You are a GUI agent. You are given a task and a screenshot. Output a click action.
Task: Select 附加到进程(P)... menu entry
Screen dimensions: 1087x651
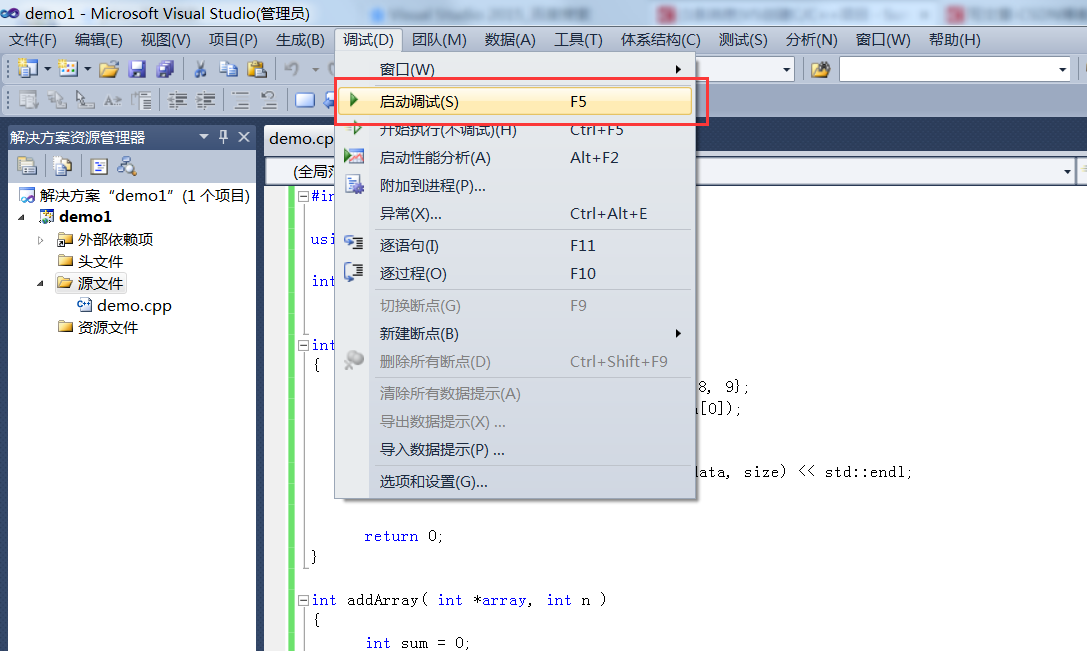point(514,186)
